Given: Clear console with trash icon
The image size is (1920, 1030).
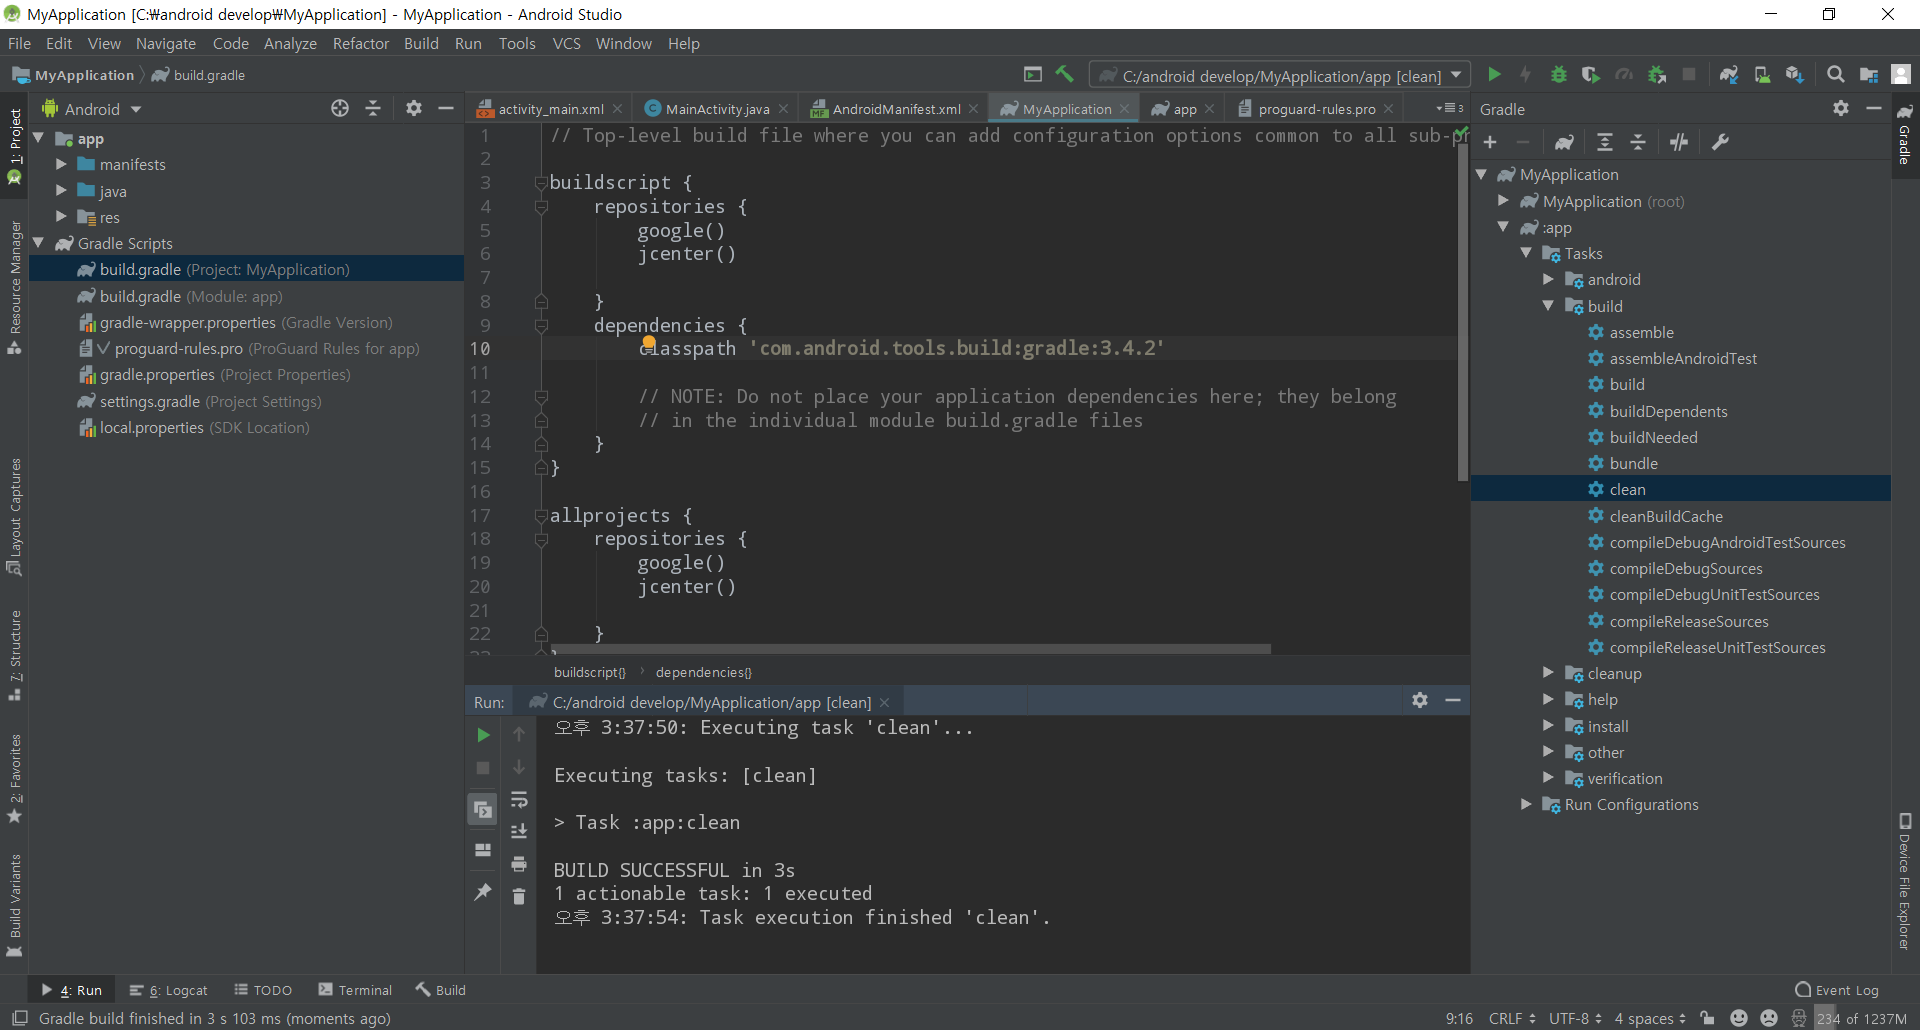Looking at the screenshot, I should (x=519, y=896).
